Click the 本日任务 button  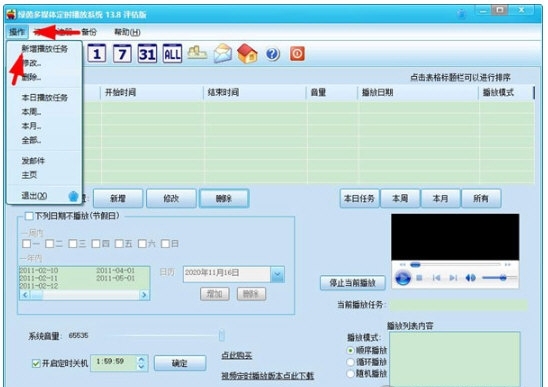pyautogui.click(x=360, y=199)
